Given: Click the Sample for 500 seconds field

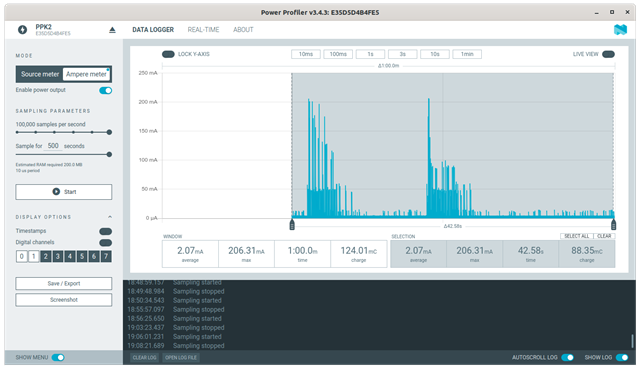Looking at the screenshot, I should pyautogui.click(x=53, y=146).
